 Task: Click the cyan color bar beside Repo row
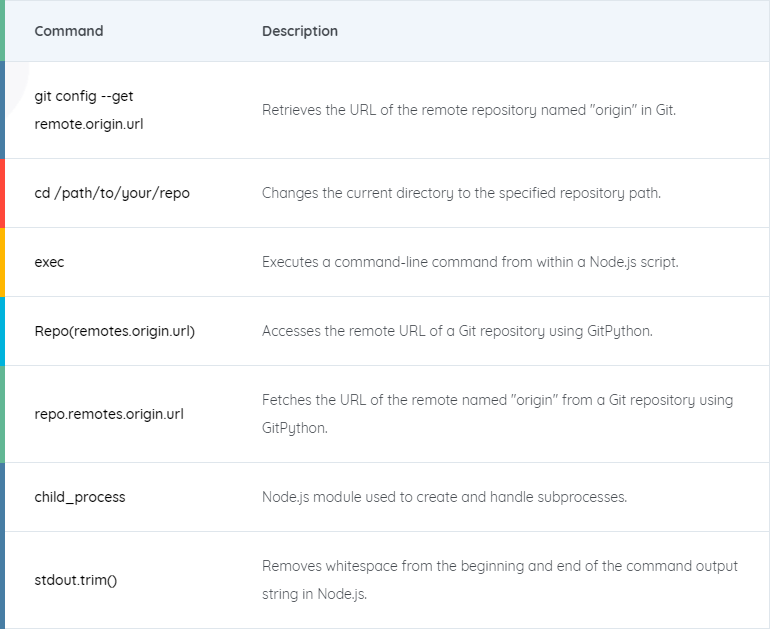pyautogui.click(x=2, y=331)
